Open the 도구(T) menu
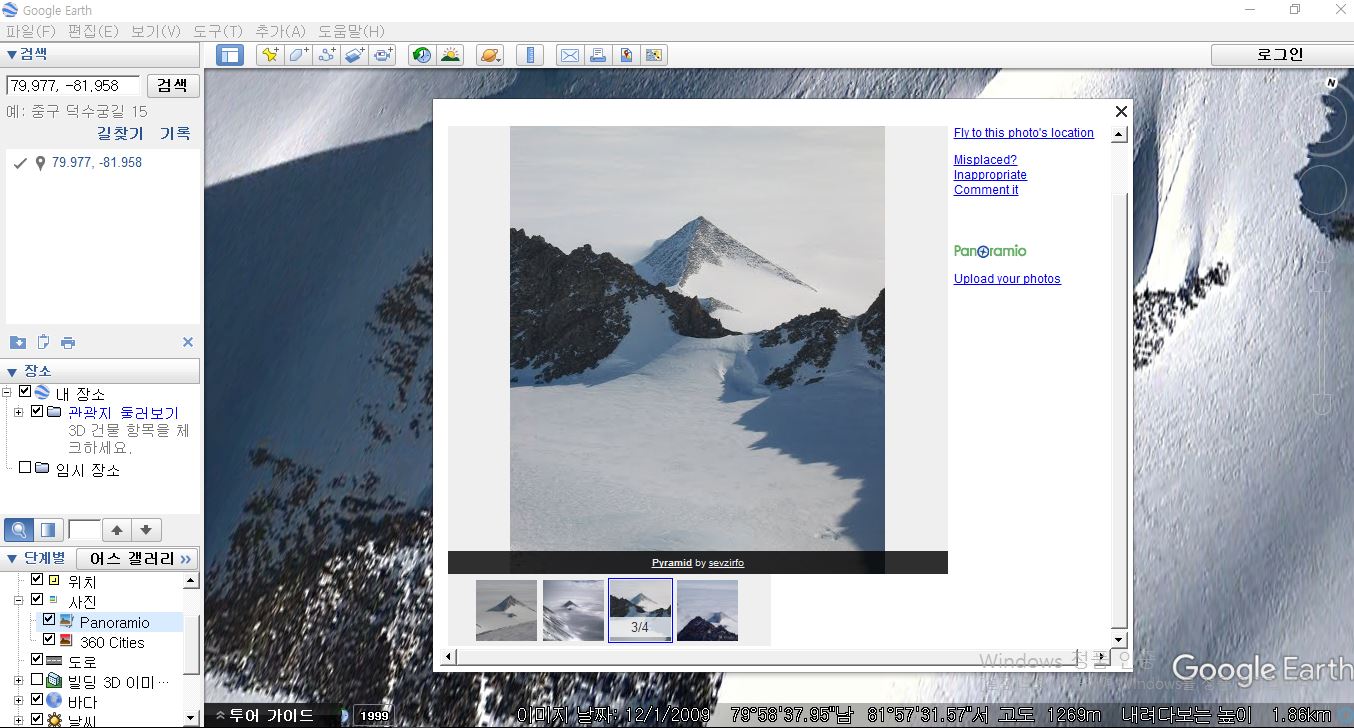This screenshot has height=728, width=1354. tap(218, 31)
